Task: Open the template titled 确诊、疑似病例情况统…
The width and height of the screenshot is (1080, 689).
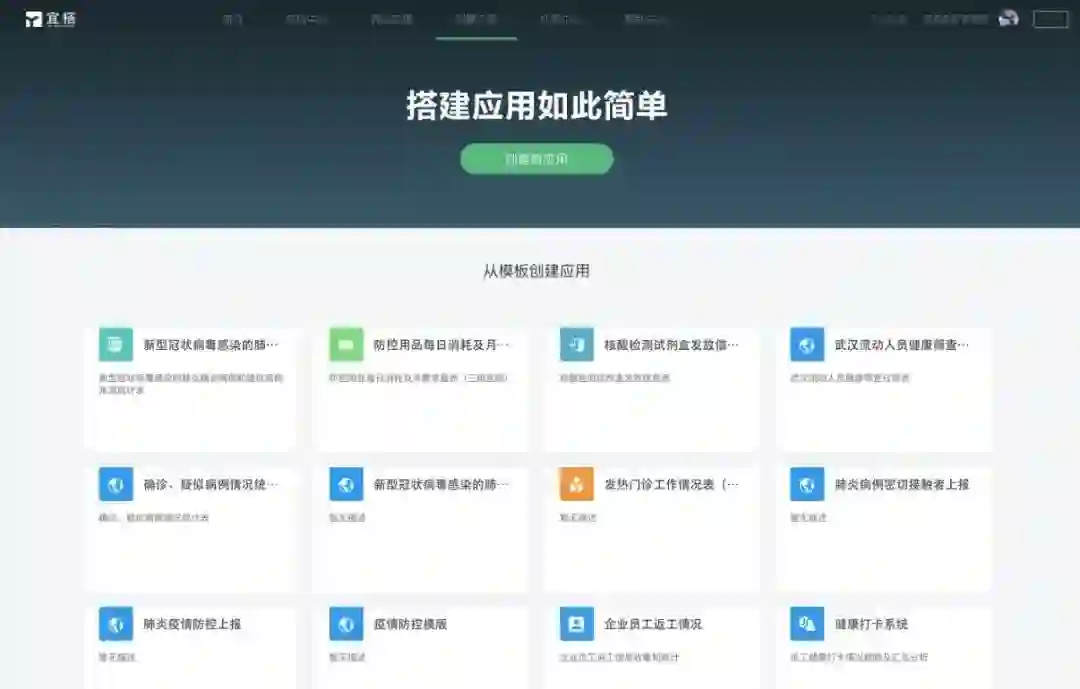Action: tap(211, 484)
